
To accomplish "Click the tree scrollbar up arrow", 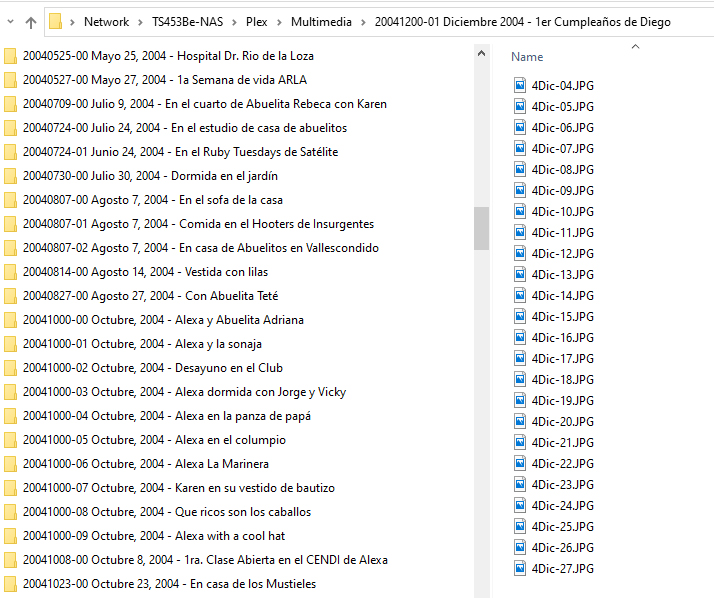I will [481, 54].
